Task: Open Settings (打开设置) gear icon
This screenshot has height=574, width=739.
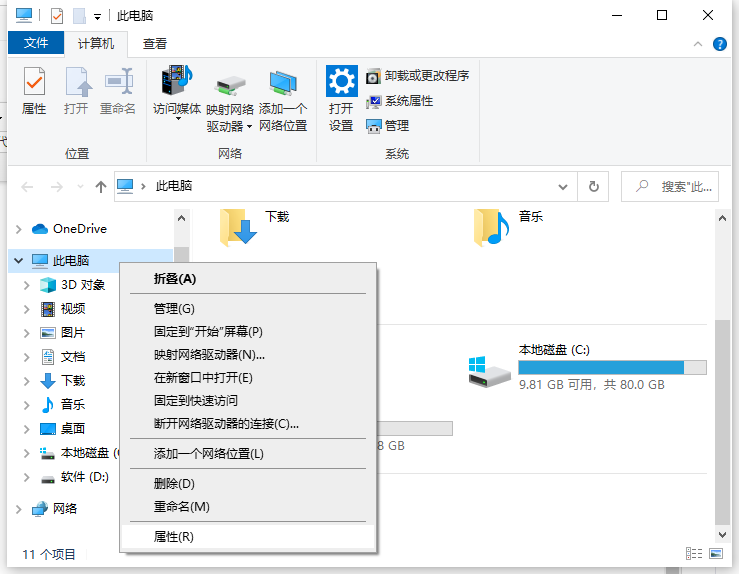Action: point(342,81)
